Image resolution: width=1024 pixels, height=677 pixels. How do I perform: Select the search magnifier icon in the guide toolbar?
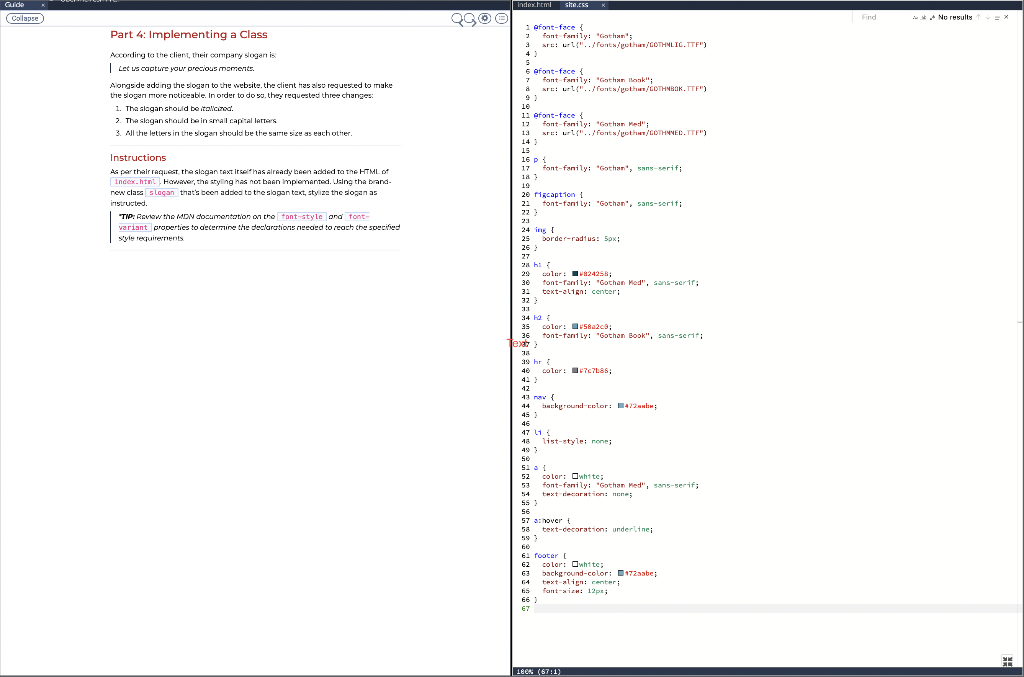[x=457, y=18]
